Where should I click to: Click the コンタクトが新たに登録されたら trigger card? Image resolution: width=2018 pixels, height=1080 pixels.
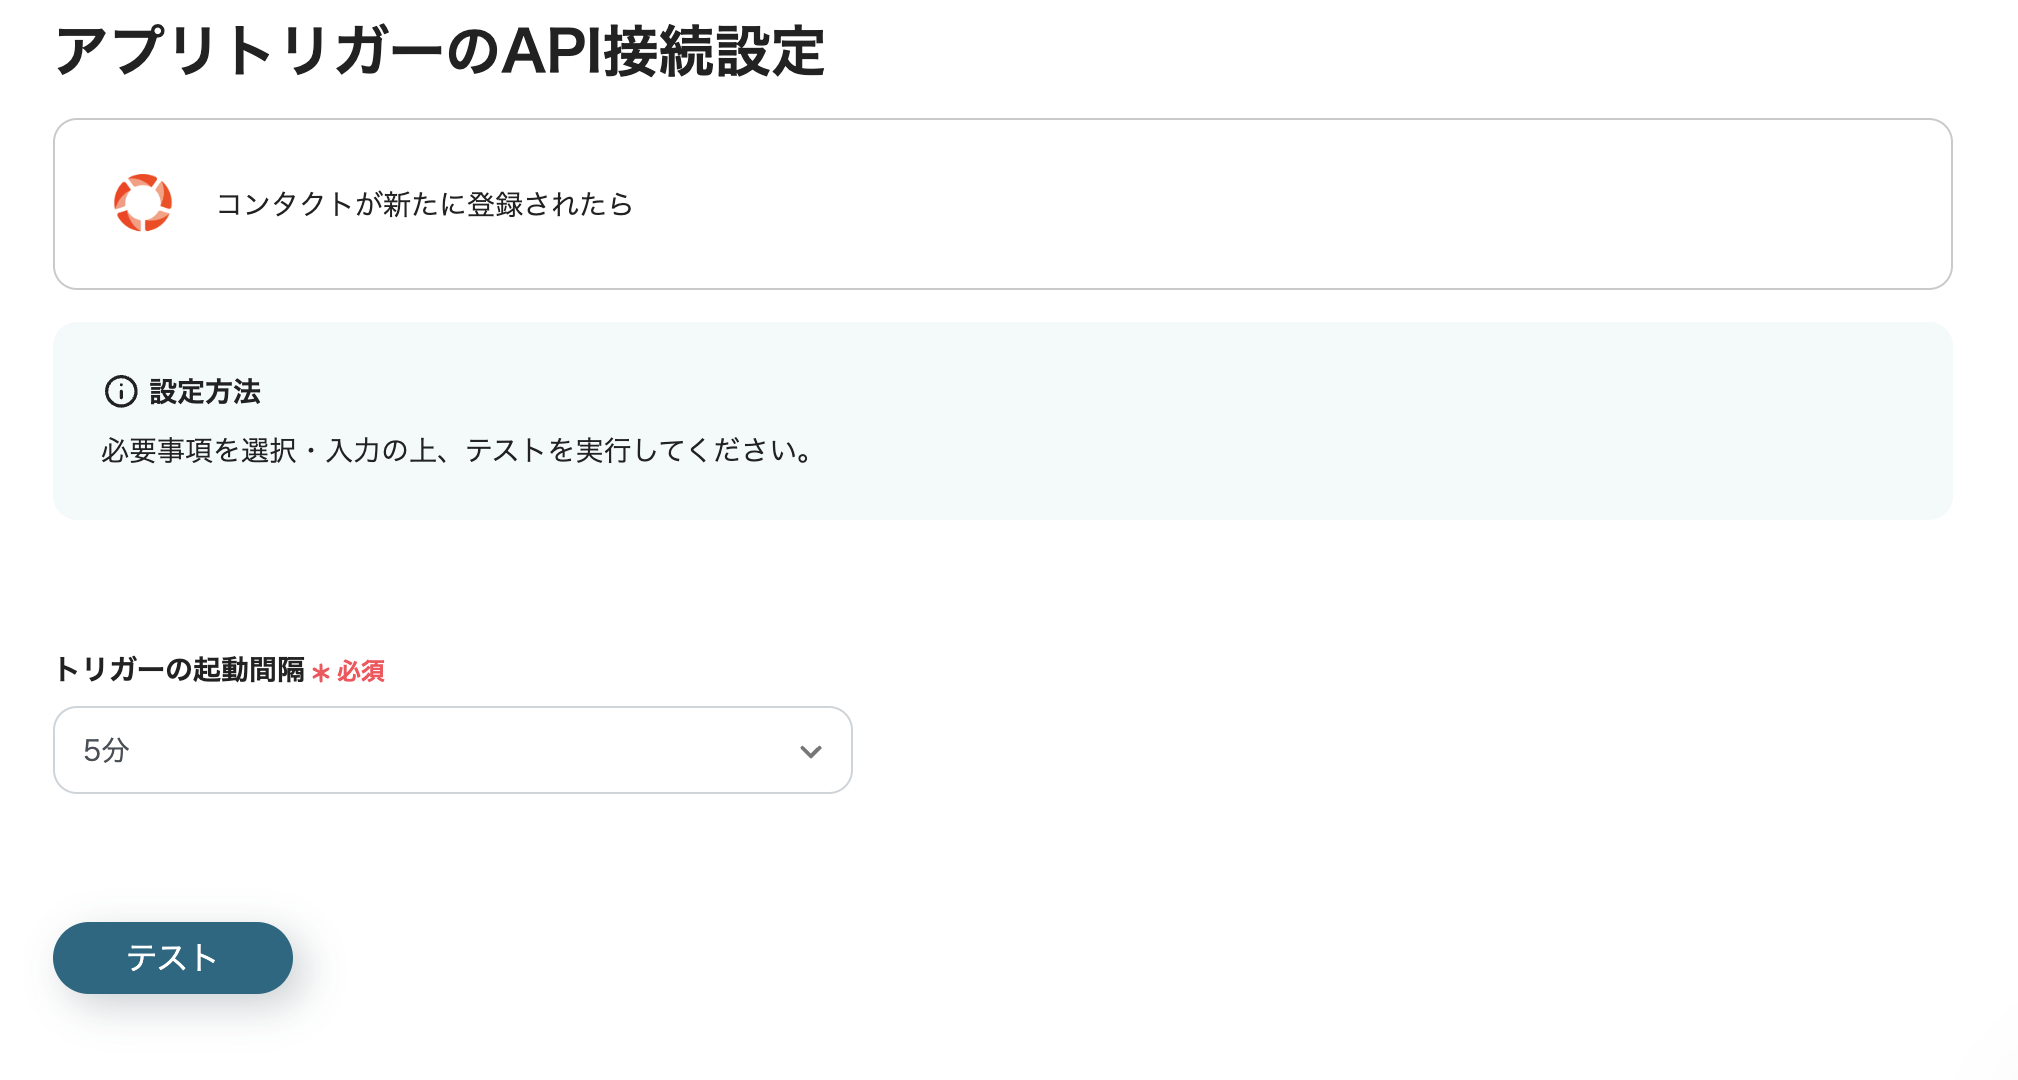[1000, 203]
